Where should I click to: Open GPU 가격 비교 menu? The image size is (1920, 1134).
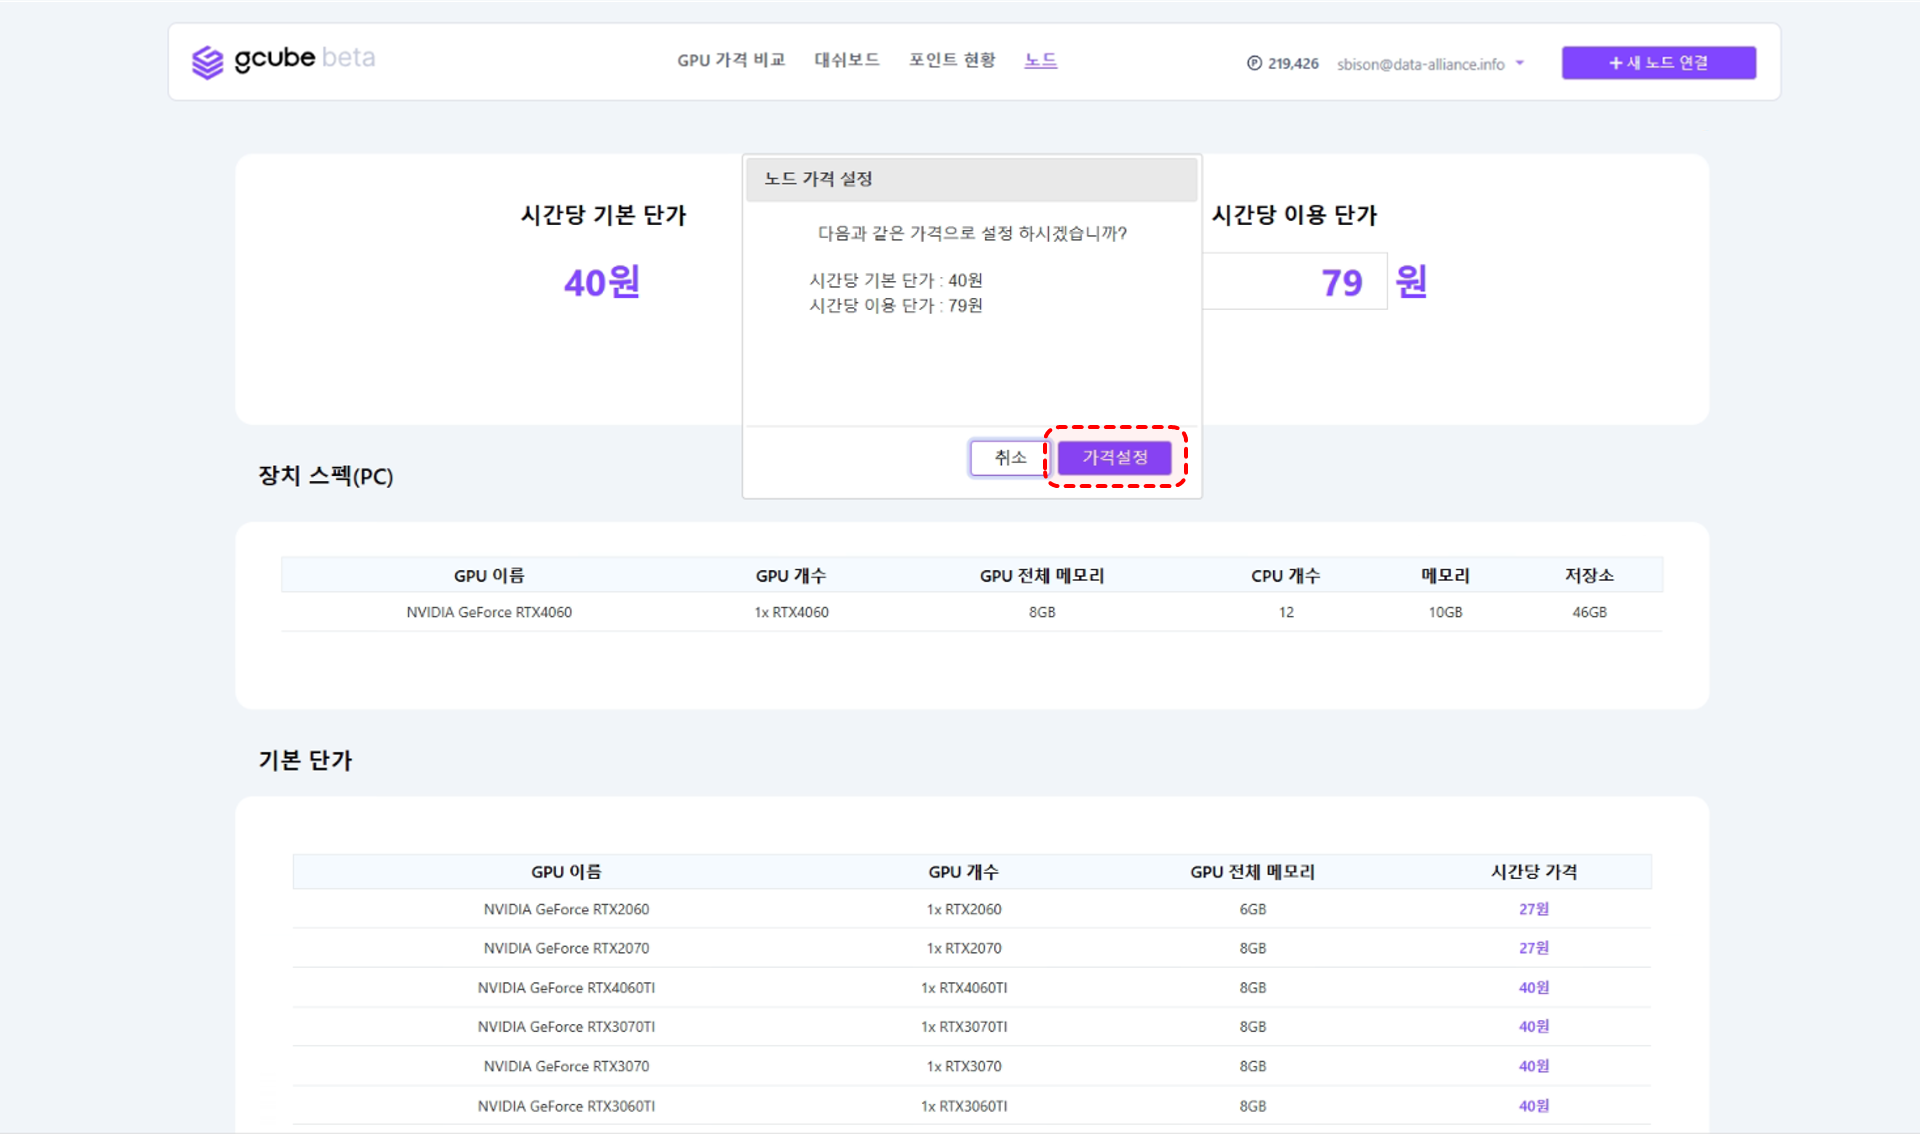tap(731, 60)
